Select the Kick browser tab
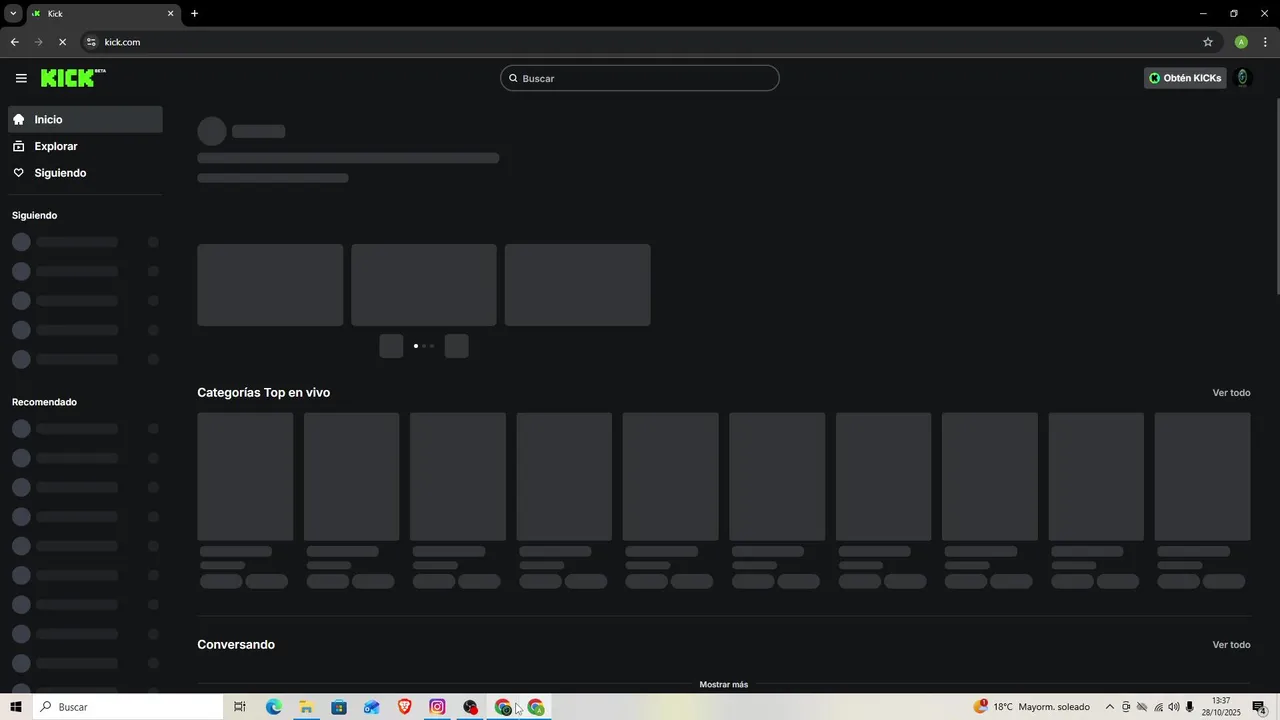 point(103,14)
